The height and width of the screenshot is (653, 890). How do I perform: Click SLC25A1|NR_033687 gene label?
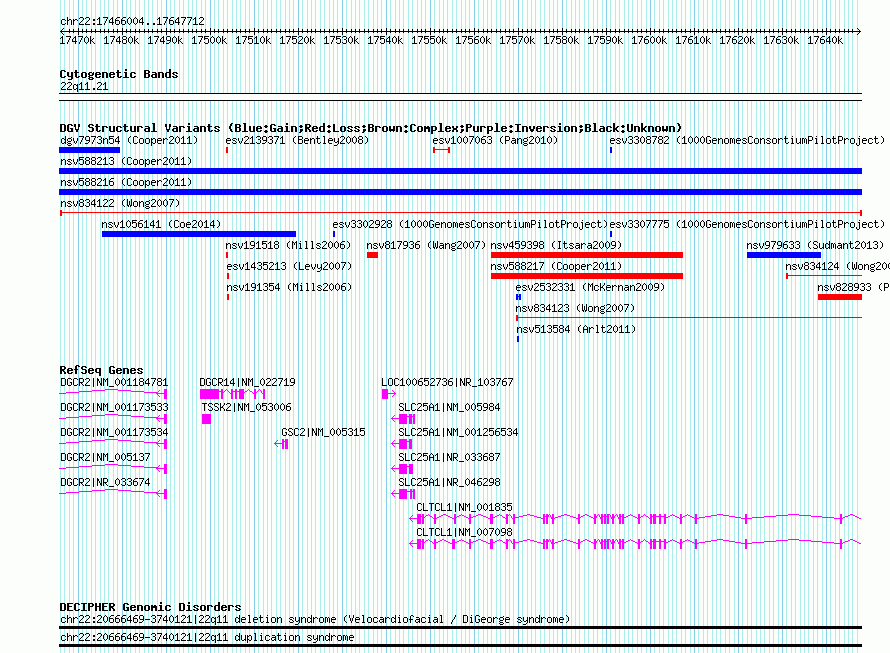coord(449,457)
